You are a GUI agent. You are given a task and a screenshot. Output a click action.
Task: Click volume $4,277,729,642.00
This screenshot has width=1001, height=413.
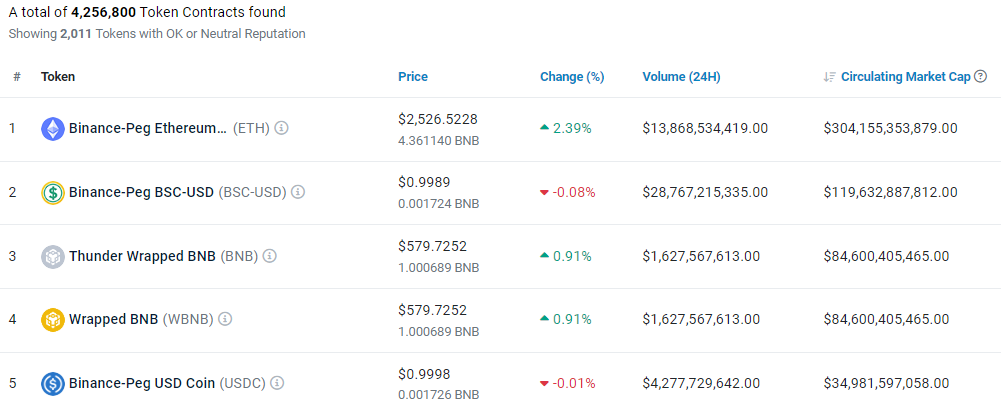pos(701,384)
